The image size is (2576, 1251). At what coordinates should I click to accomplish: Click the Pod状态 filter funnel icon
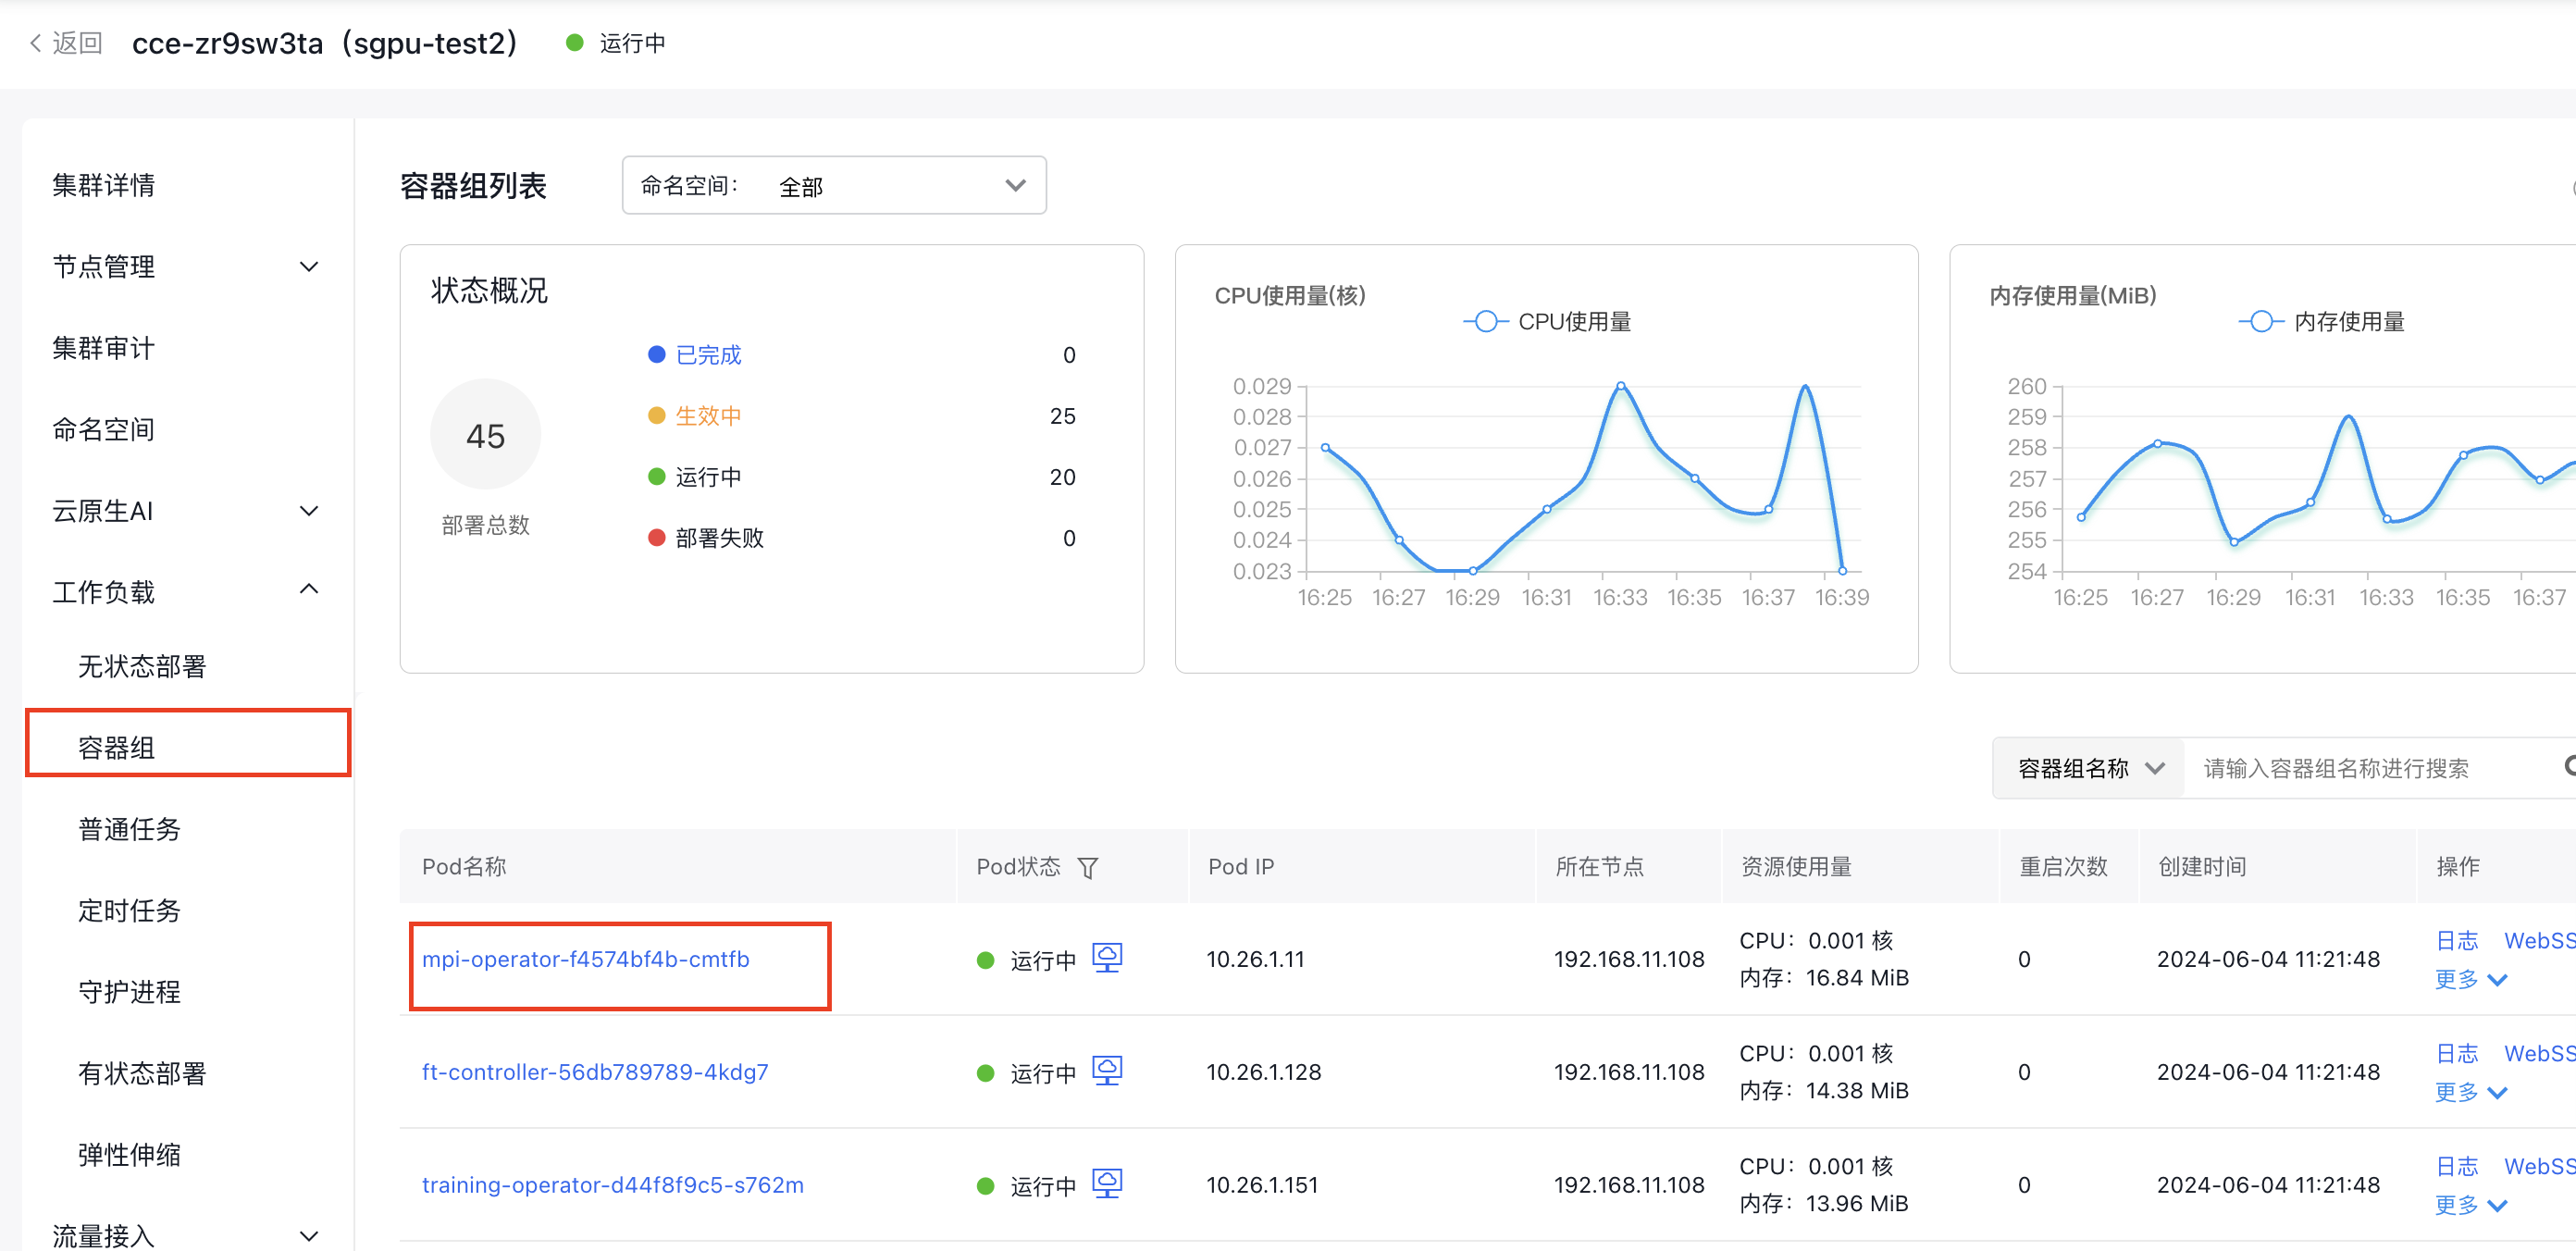pyautogui.click(x=1088, y=867)
